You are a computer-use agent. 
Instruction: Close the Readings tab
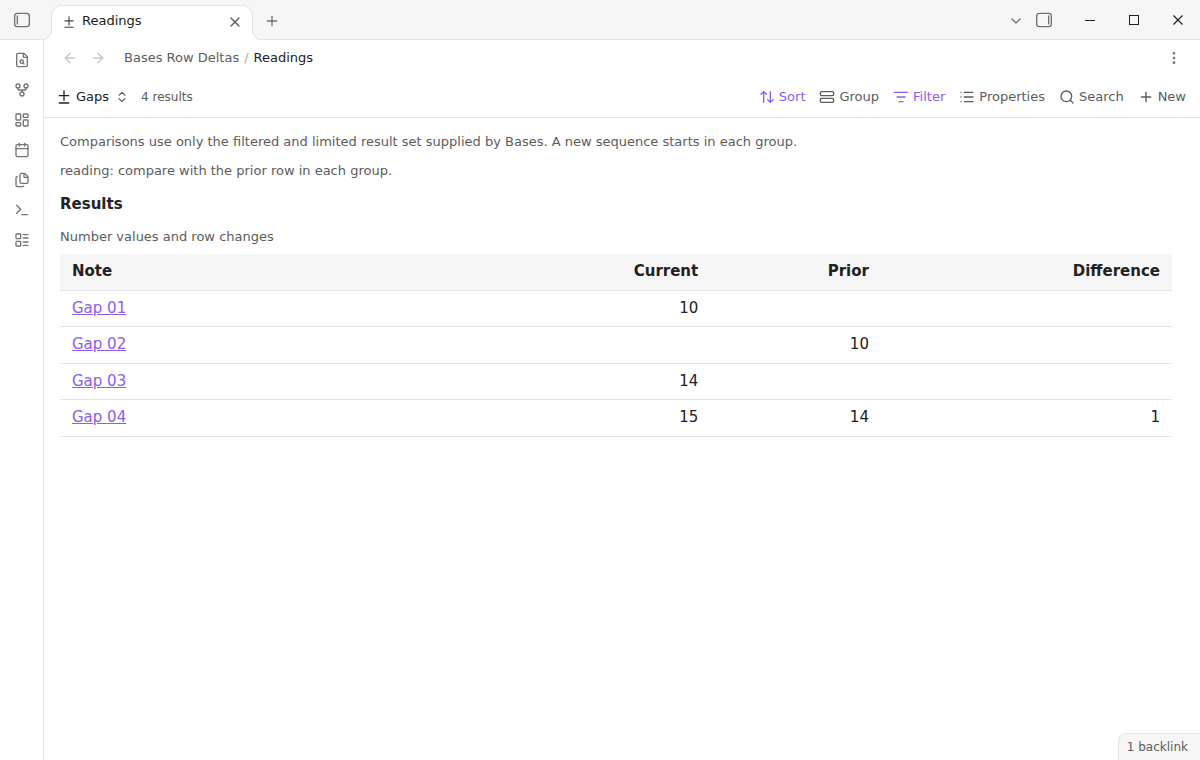[235, 21]
